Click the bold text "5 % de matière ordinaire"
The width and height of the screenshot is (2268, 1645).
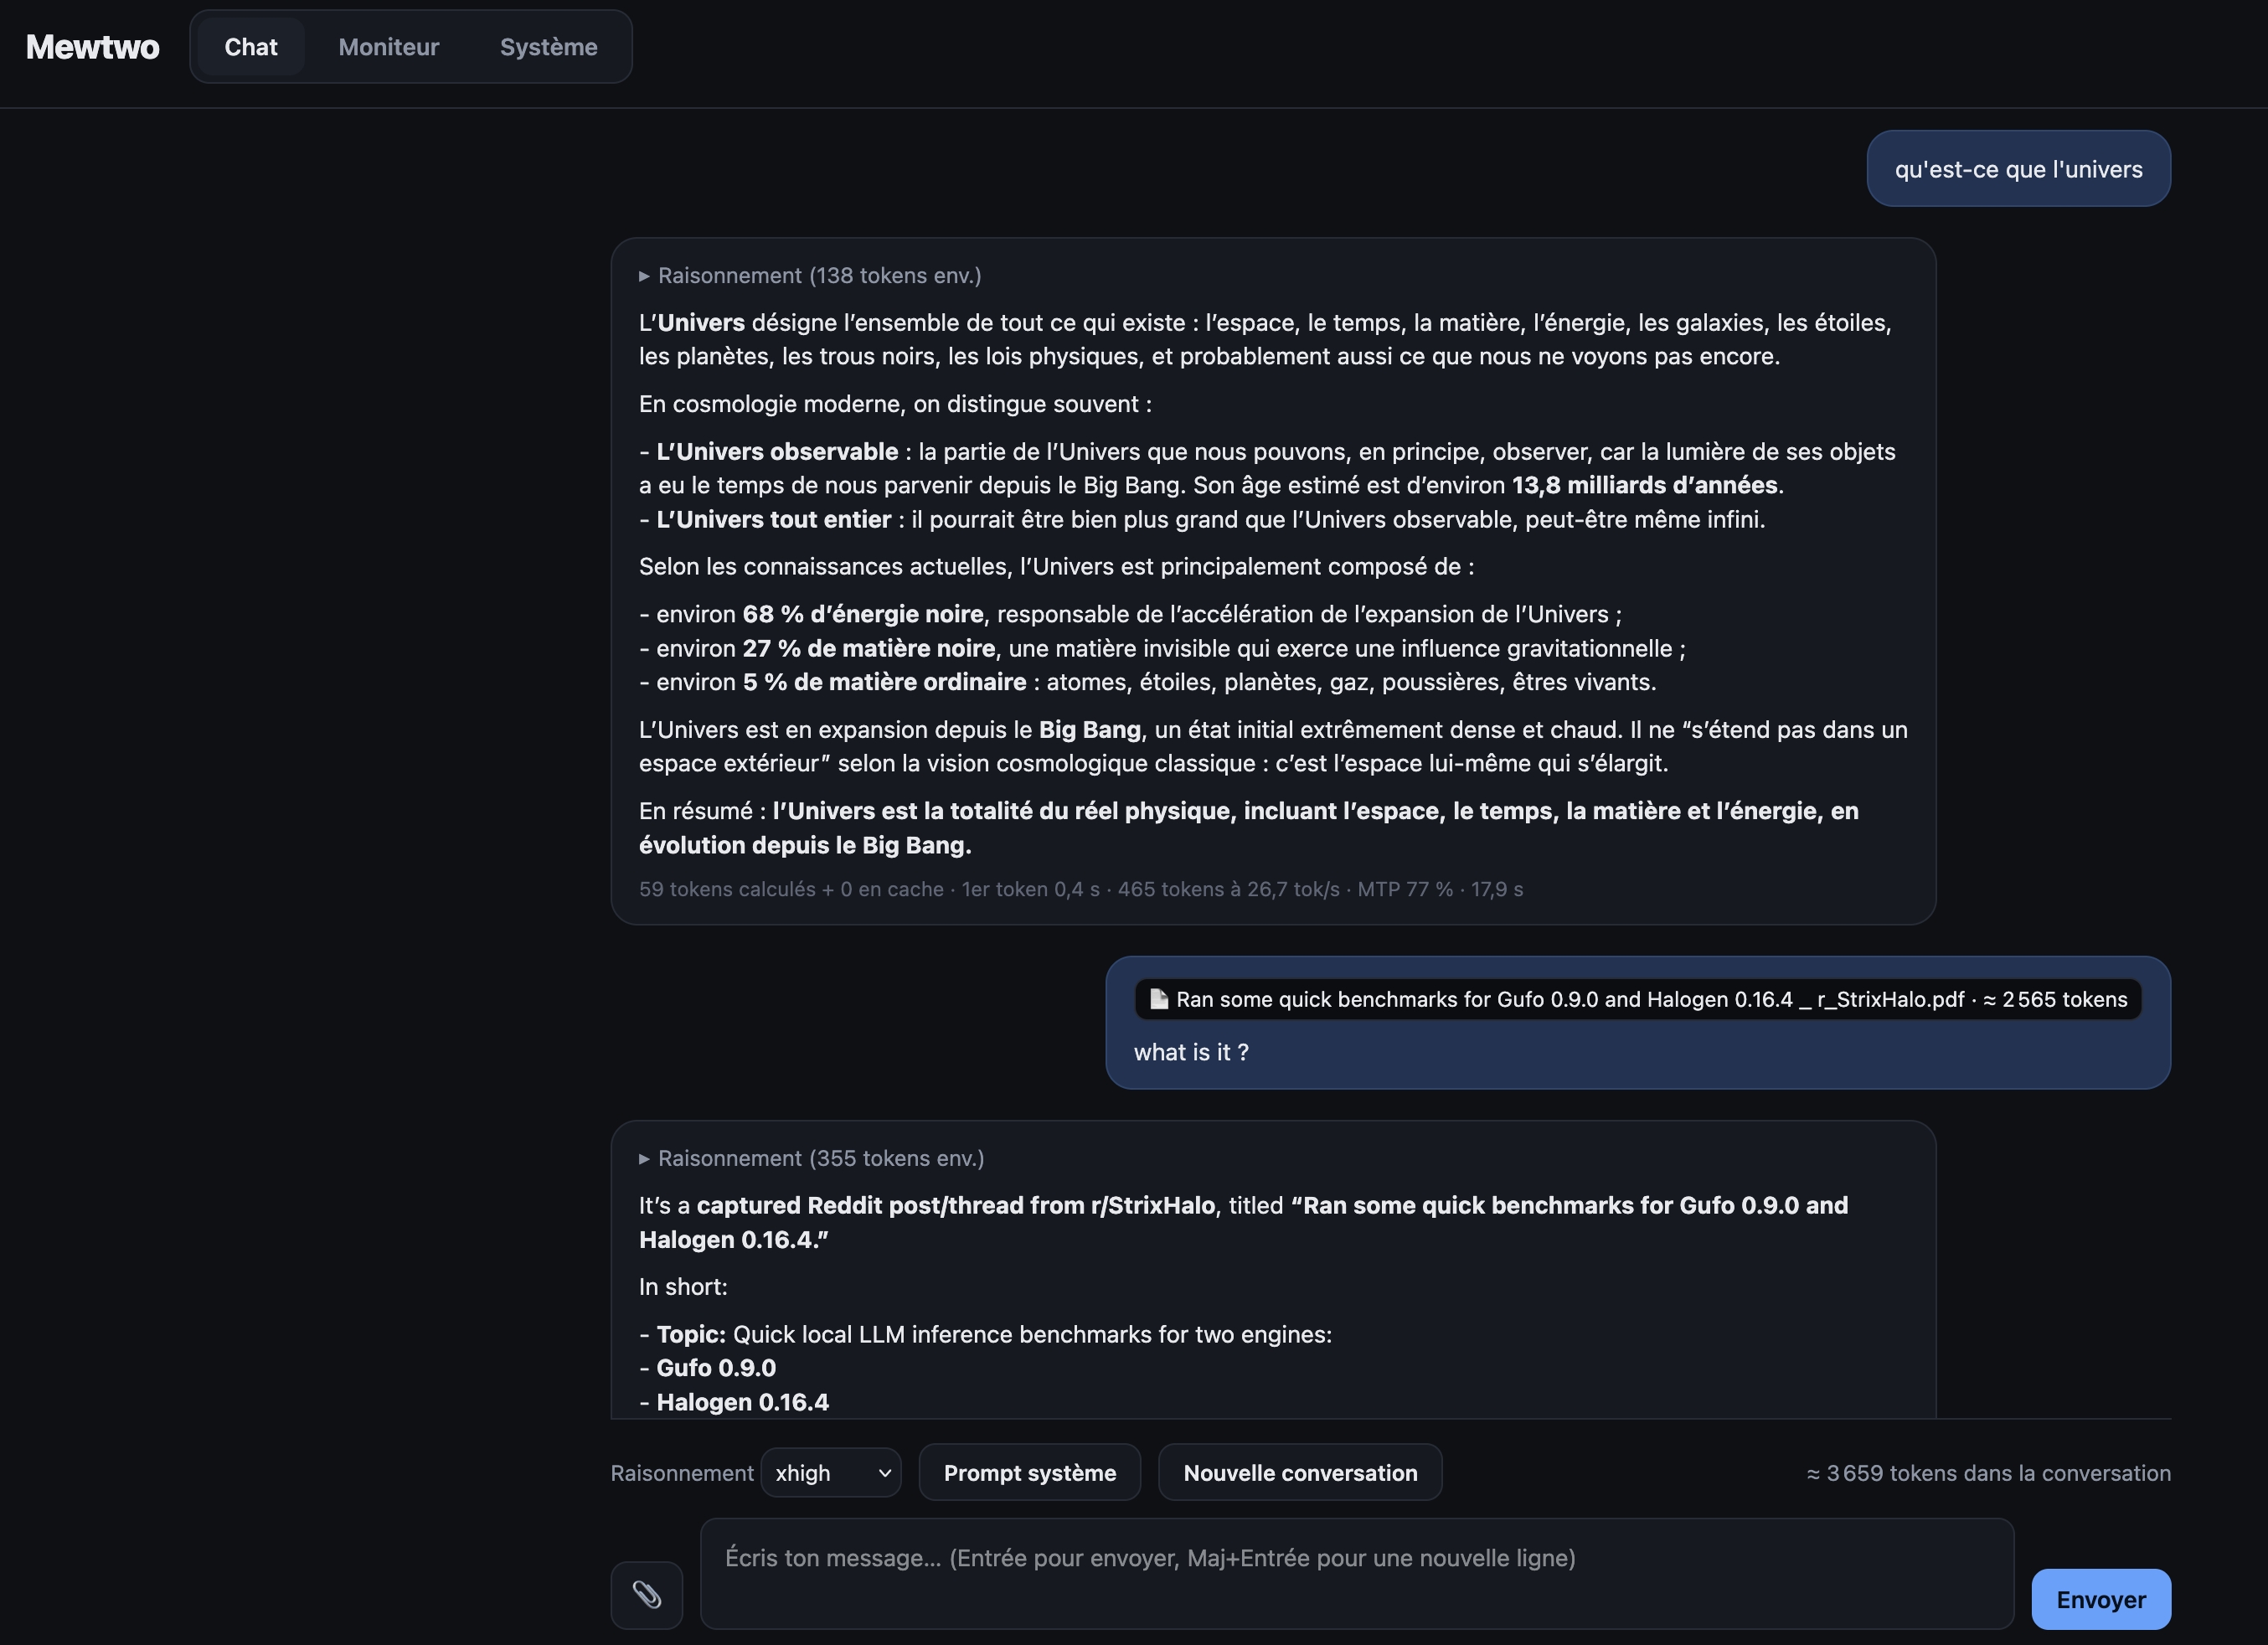pos(884,682)
